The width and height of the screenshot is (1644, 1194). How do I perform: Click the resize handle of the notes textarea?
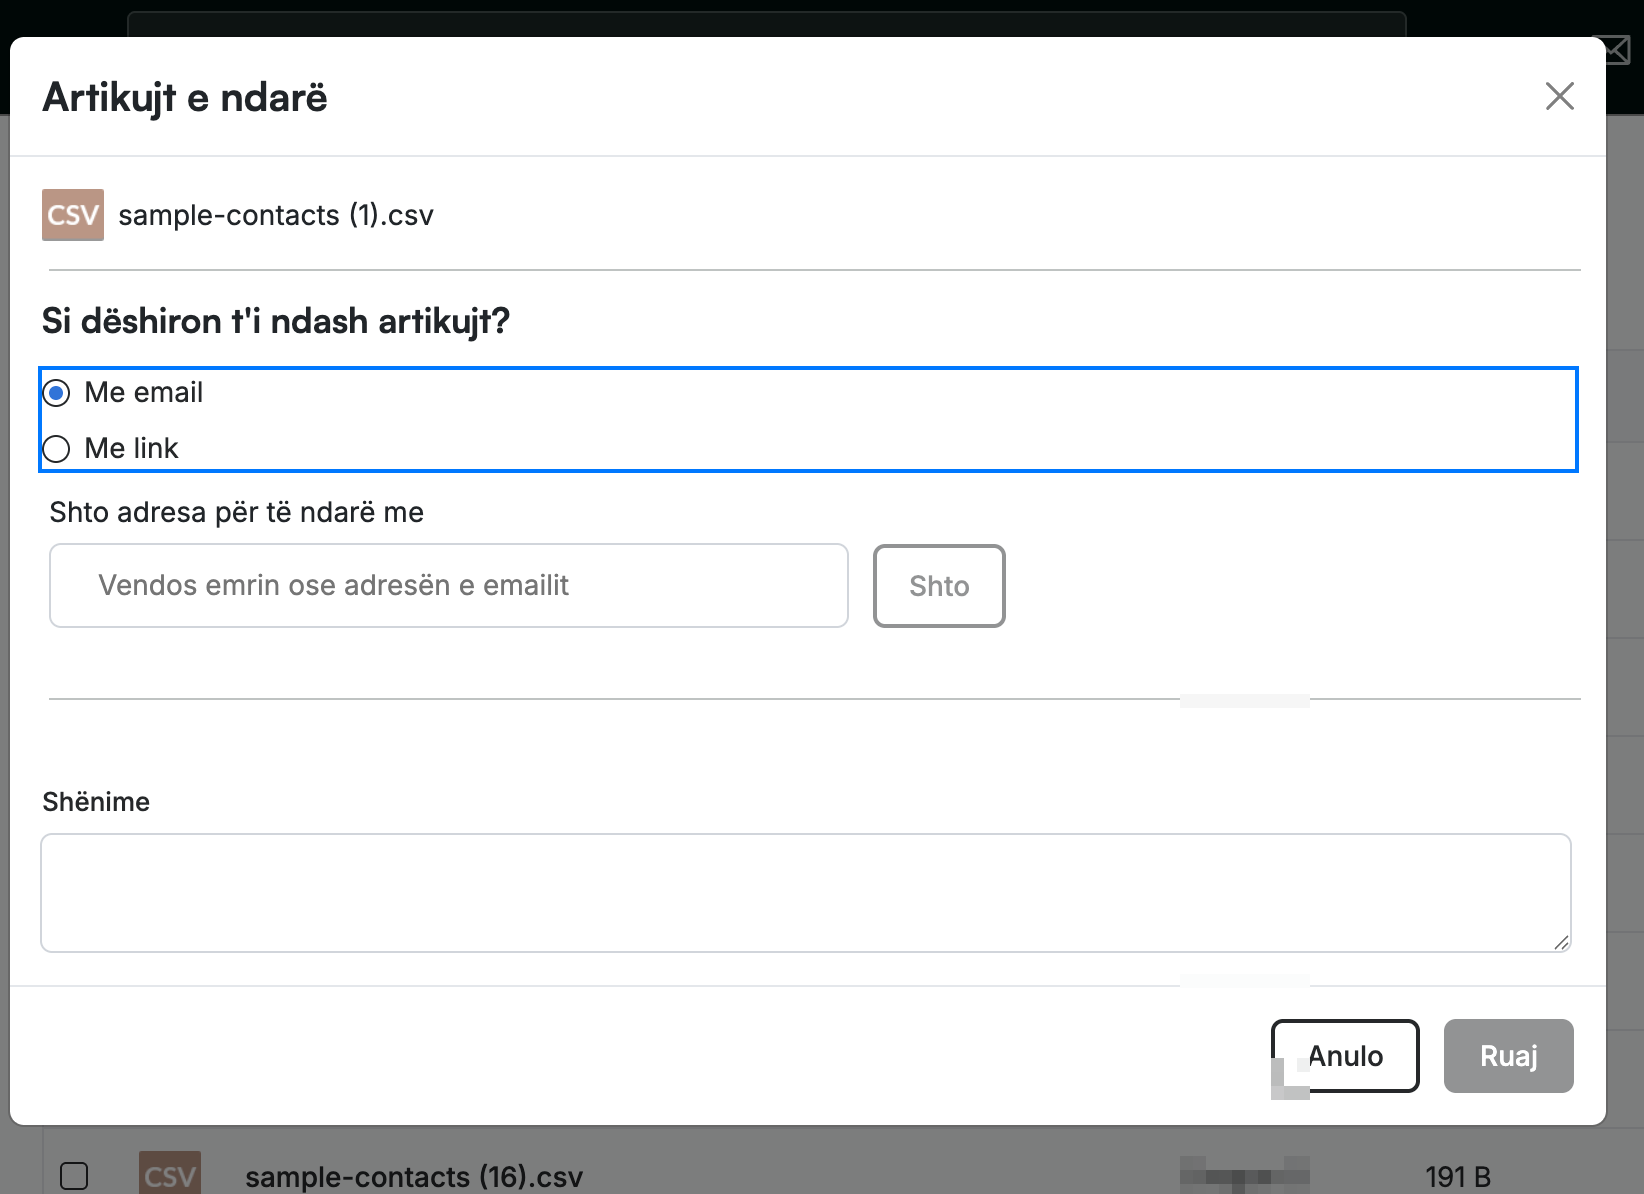coord(1561,942)
